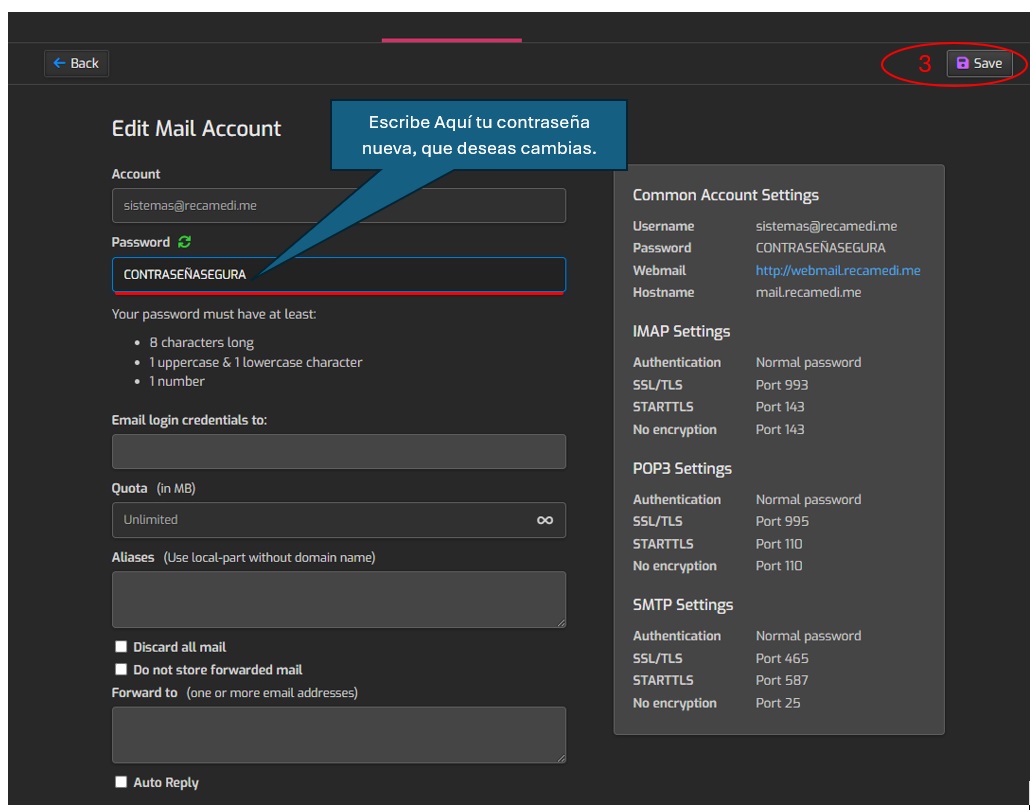Select the Email login credentials to field
The image size is (1033, 810).
(x=339, y=451)
